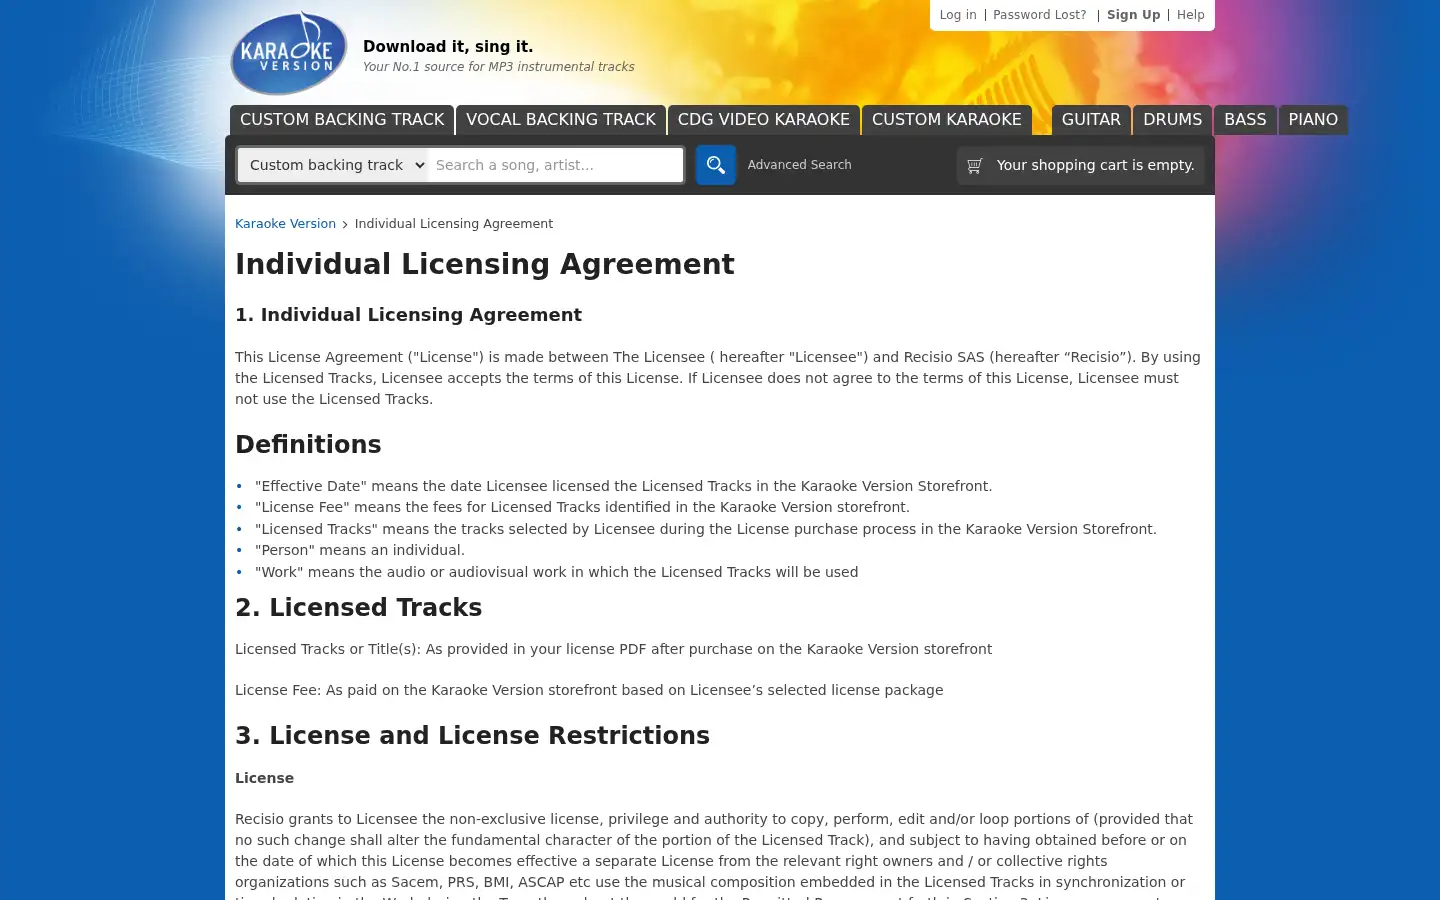
Task: Open the Help link
Action: pyautogui.click(x=1191, y=15)
